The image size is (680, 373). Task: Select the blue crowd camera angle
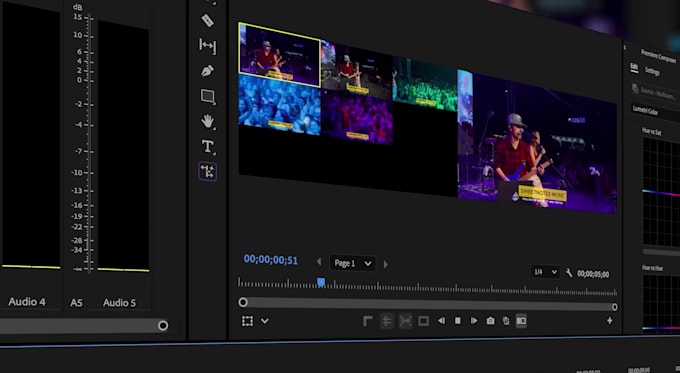click(280, 105)
